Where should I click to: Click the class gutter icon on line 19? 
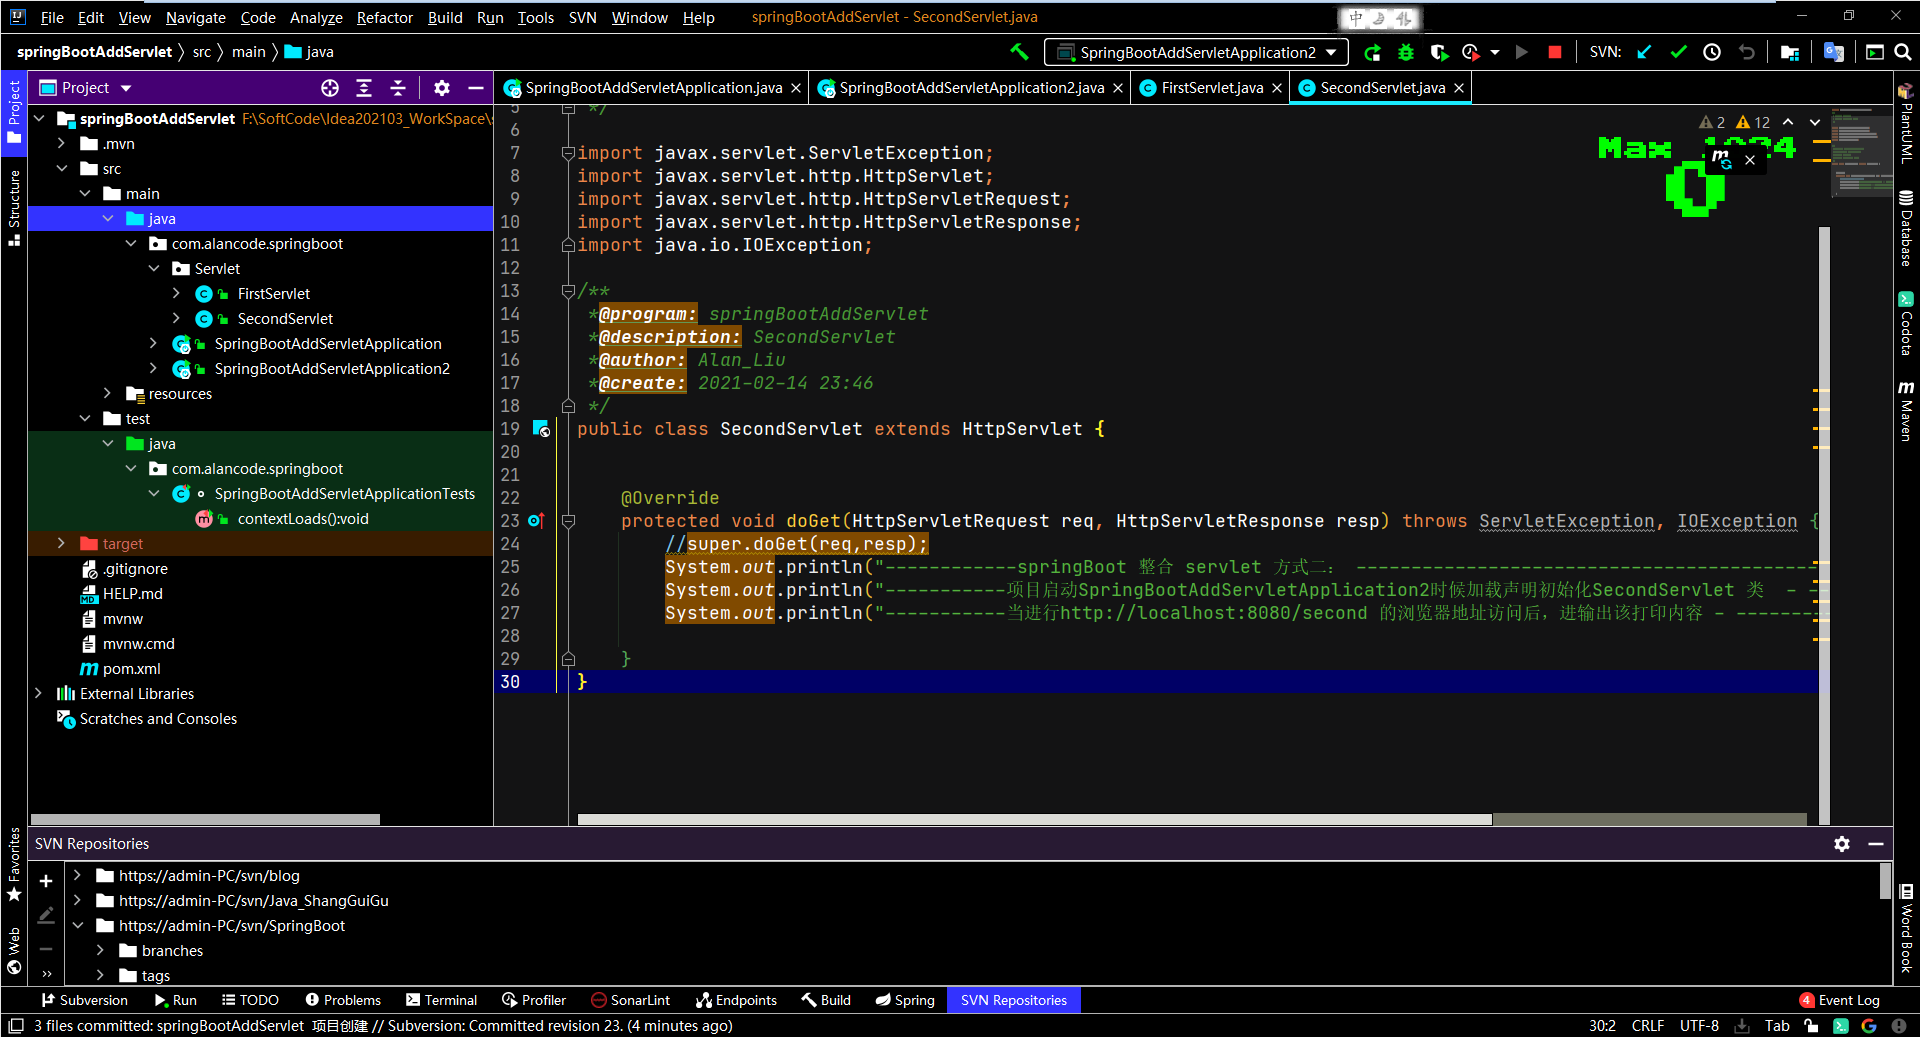tap(541, 429)
